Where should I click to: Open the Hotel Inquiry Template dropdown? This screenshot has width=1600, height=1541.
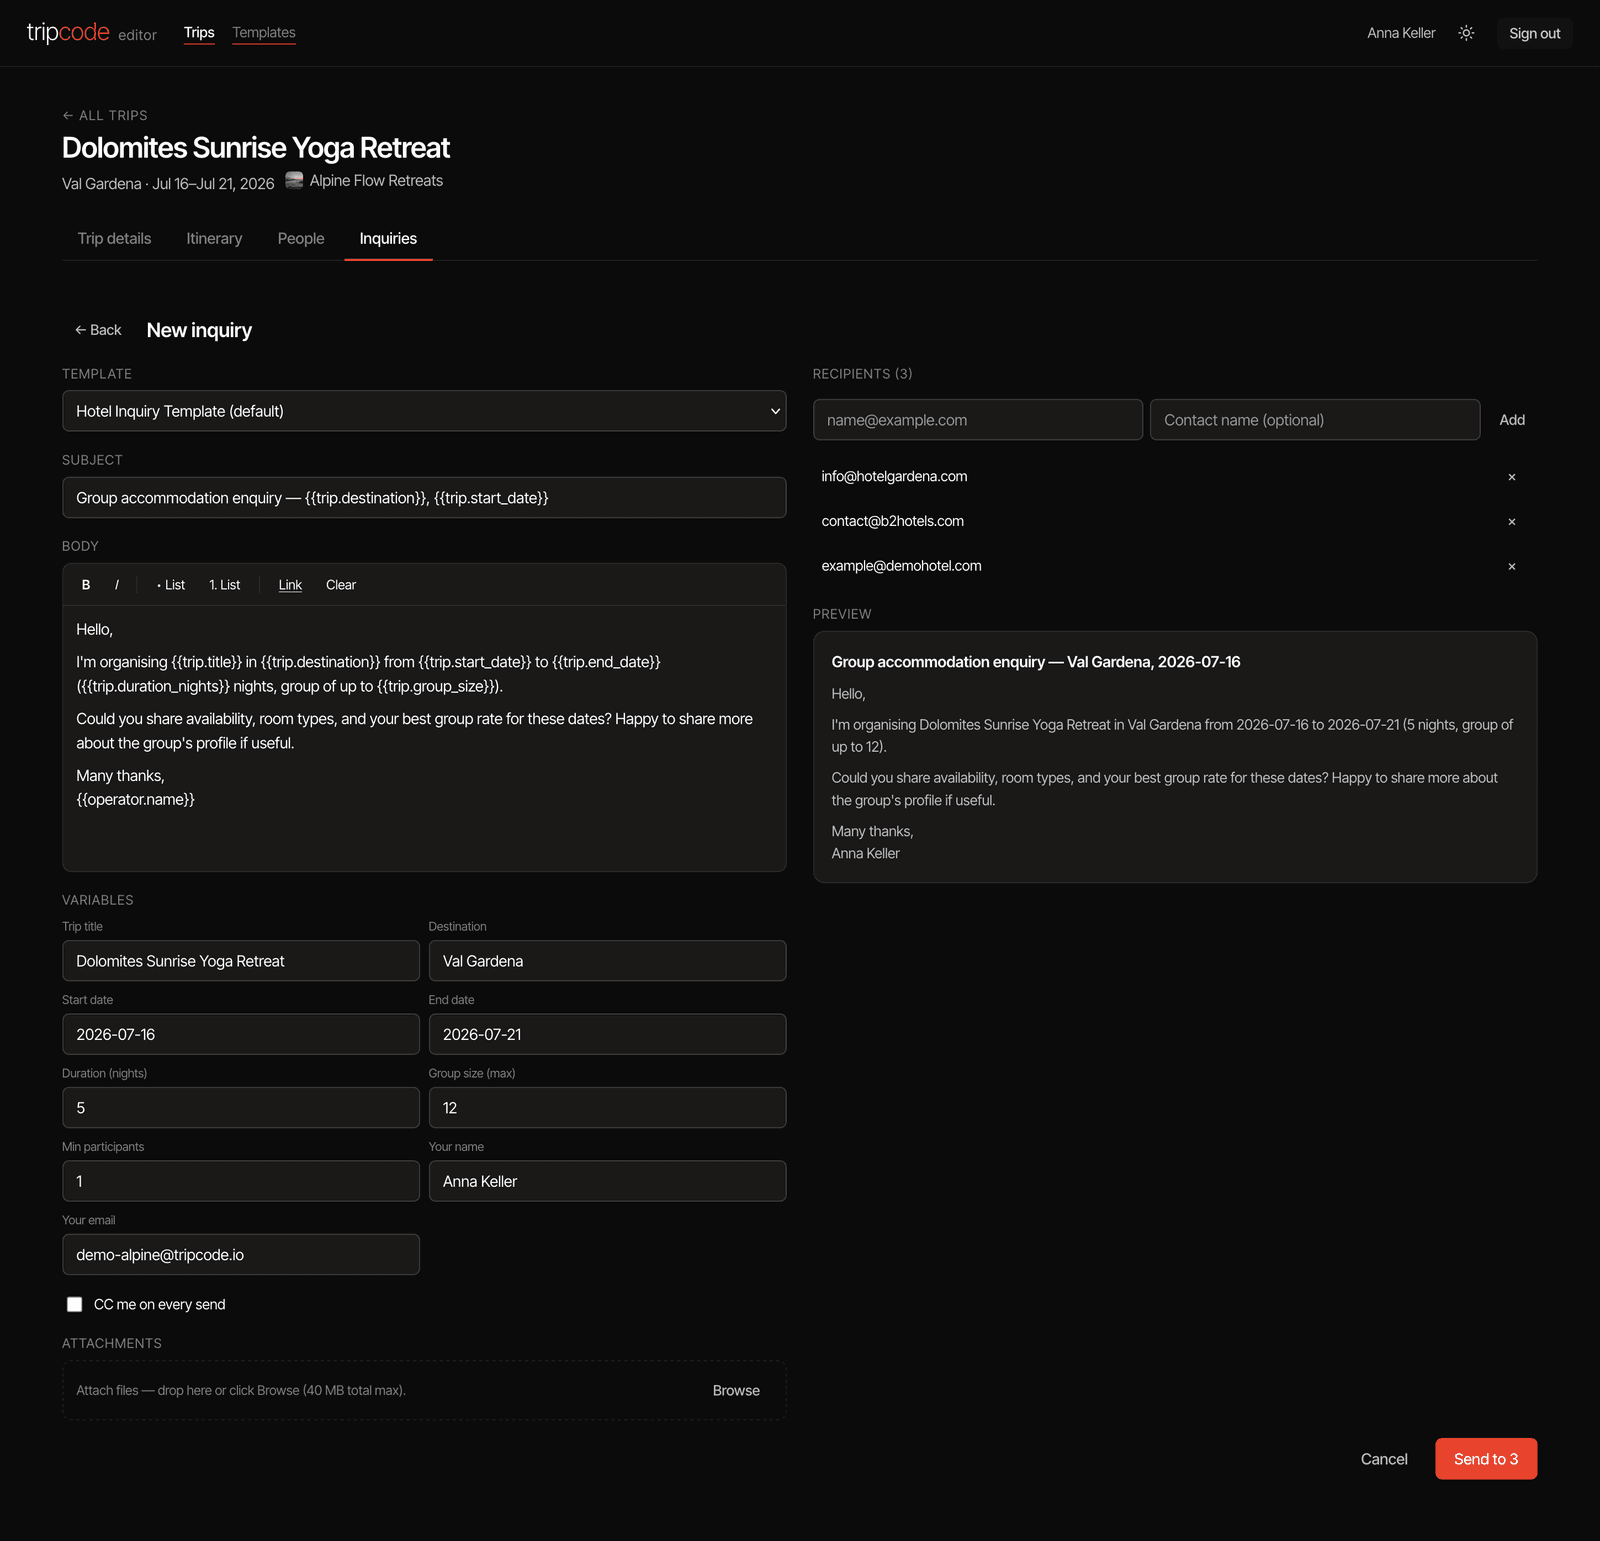424,411
